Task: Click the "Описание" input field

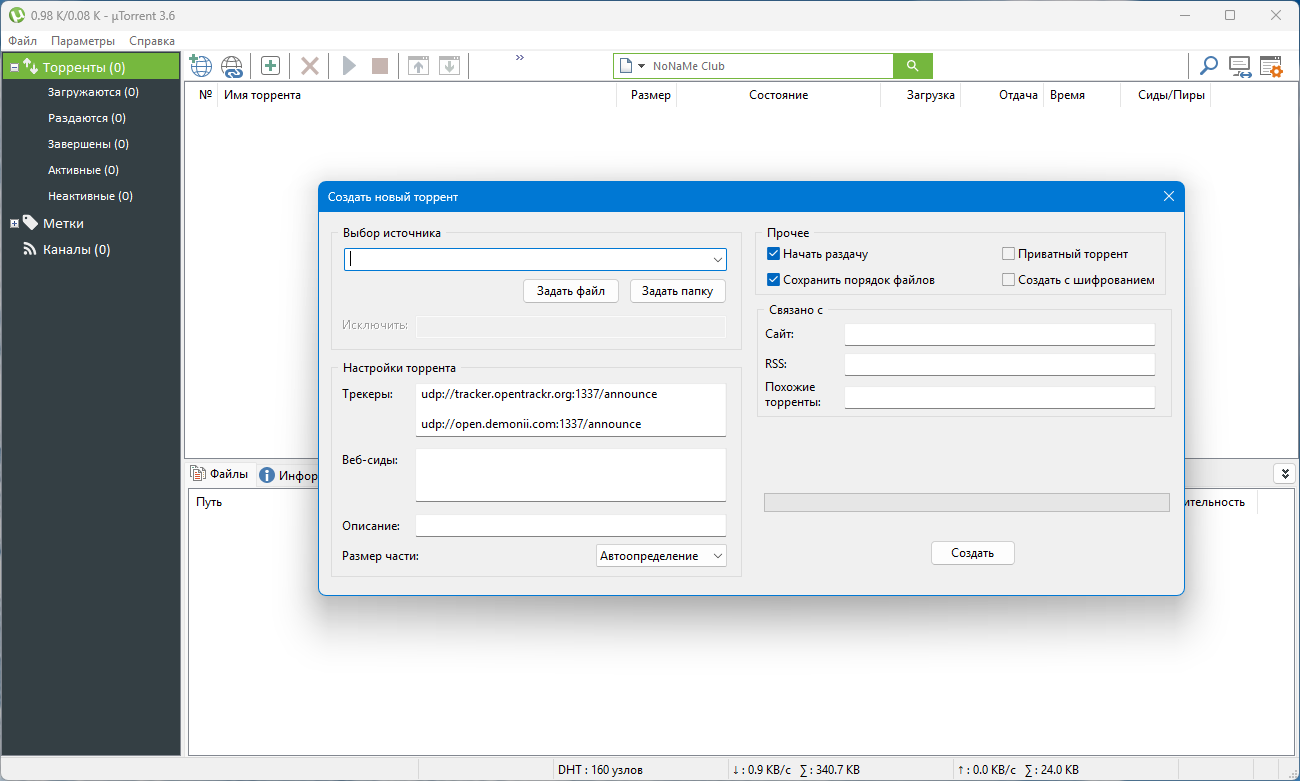Action: (x=570, y=526)
